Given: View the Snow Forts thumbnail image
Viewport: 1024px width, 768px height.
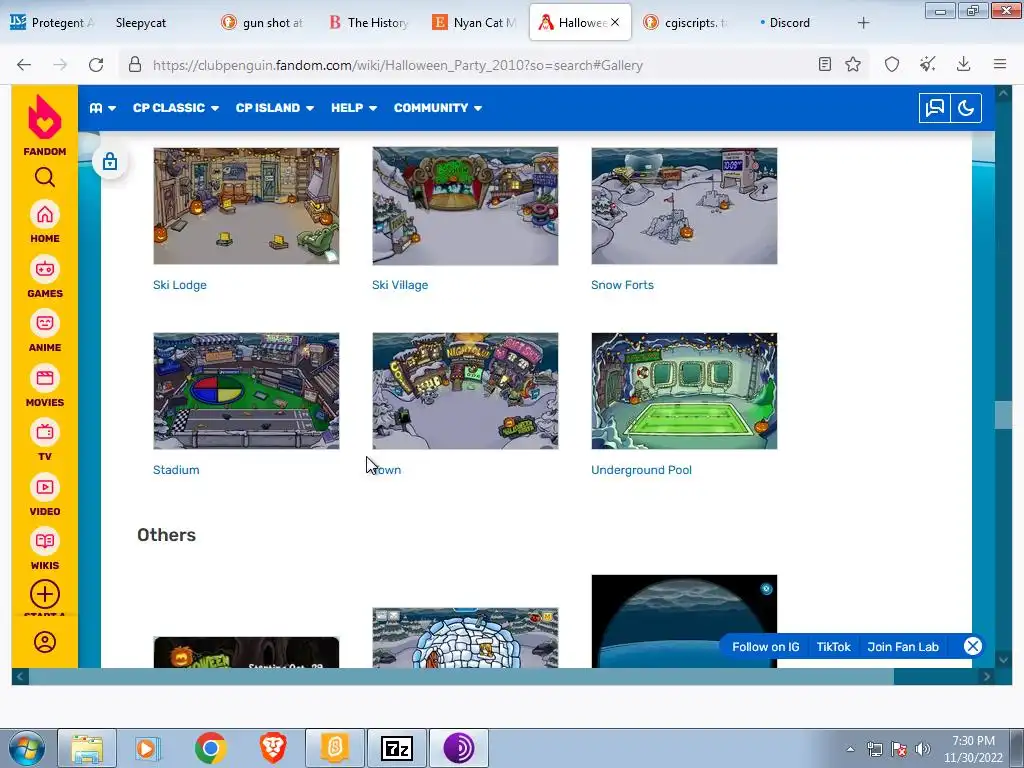Looking at the screenshot, I should click(x=684, y=206).
